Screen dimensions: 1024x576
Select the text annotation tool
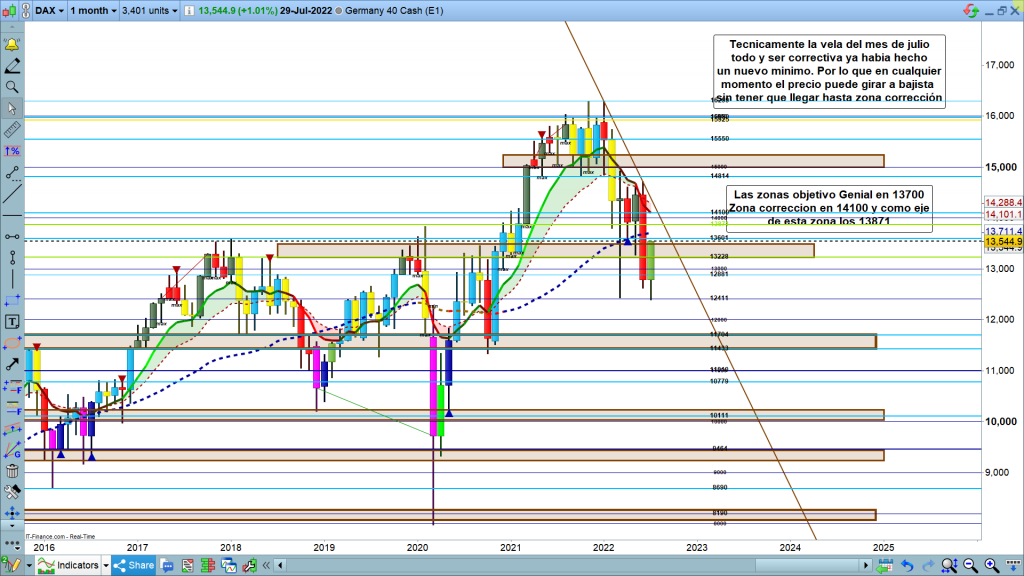(x=12, y=322)
